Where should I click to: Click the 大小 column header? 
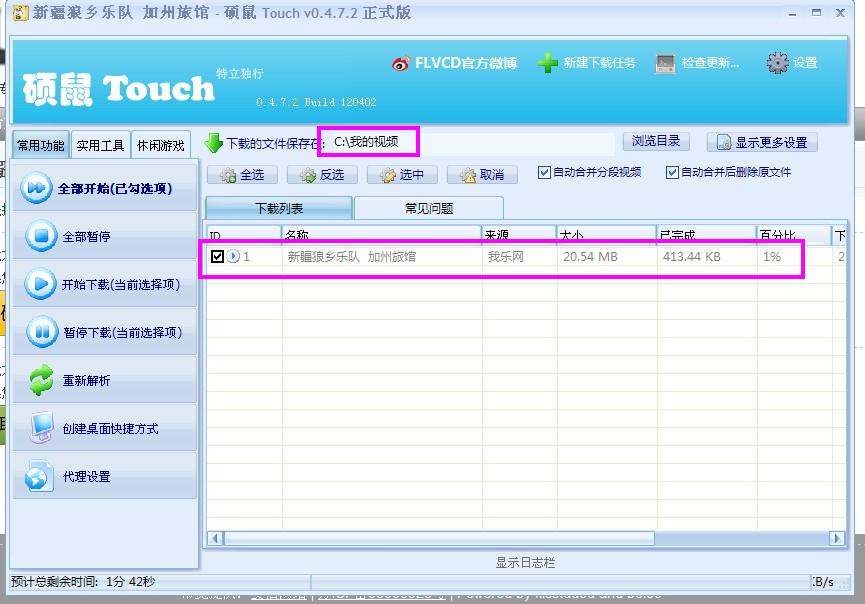click(x=607, y=234)
